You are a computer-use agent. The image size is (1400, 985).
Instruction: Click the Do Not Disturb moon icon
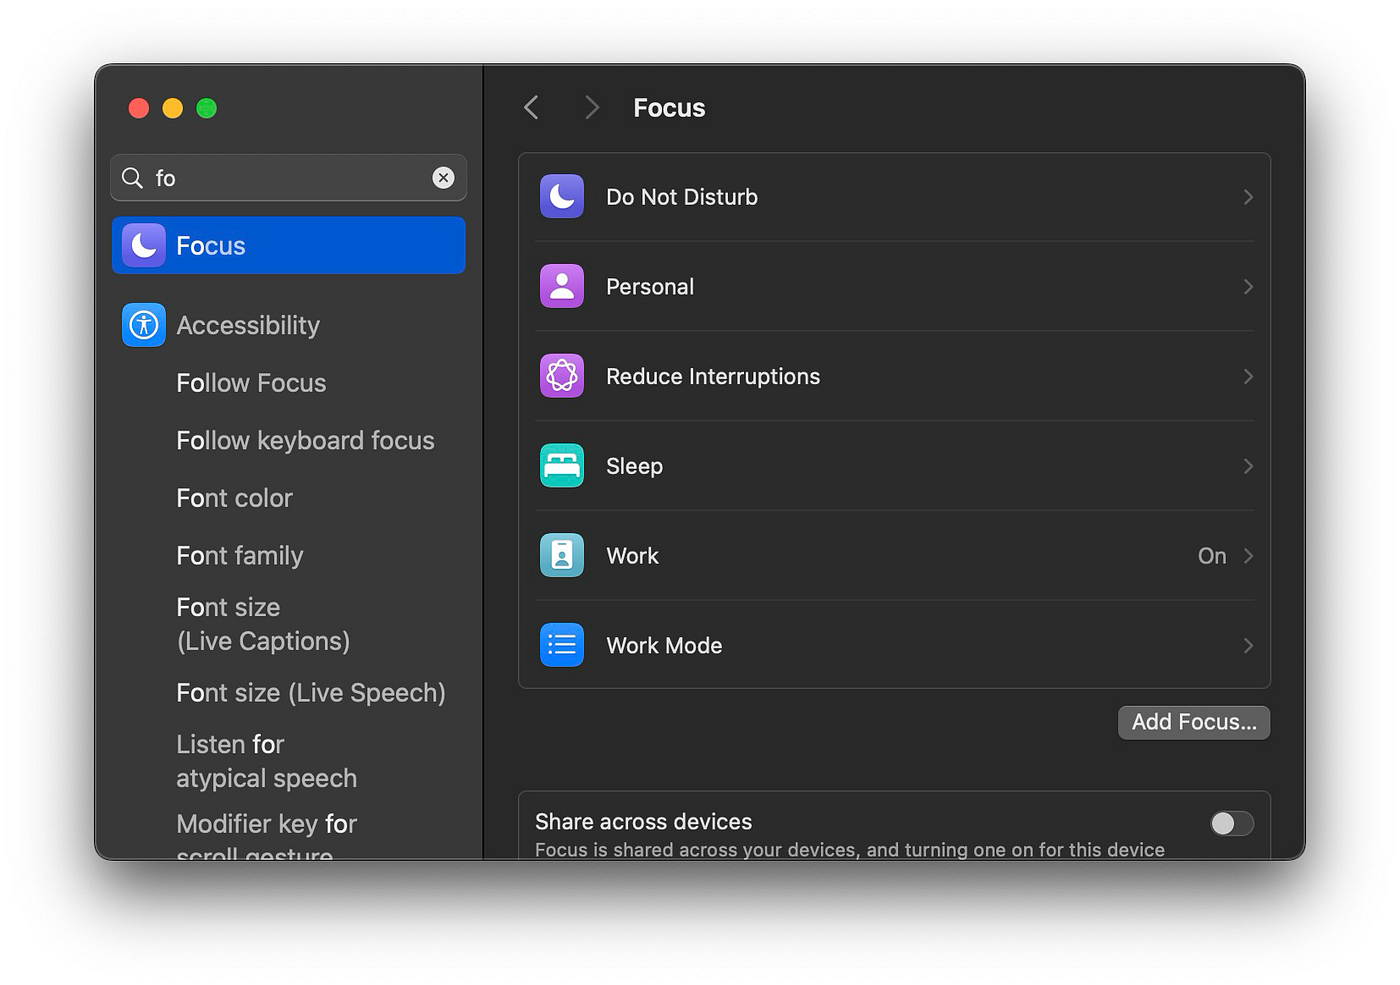click(x=562, y=197)
